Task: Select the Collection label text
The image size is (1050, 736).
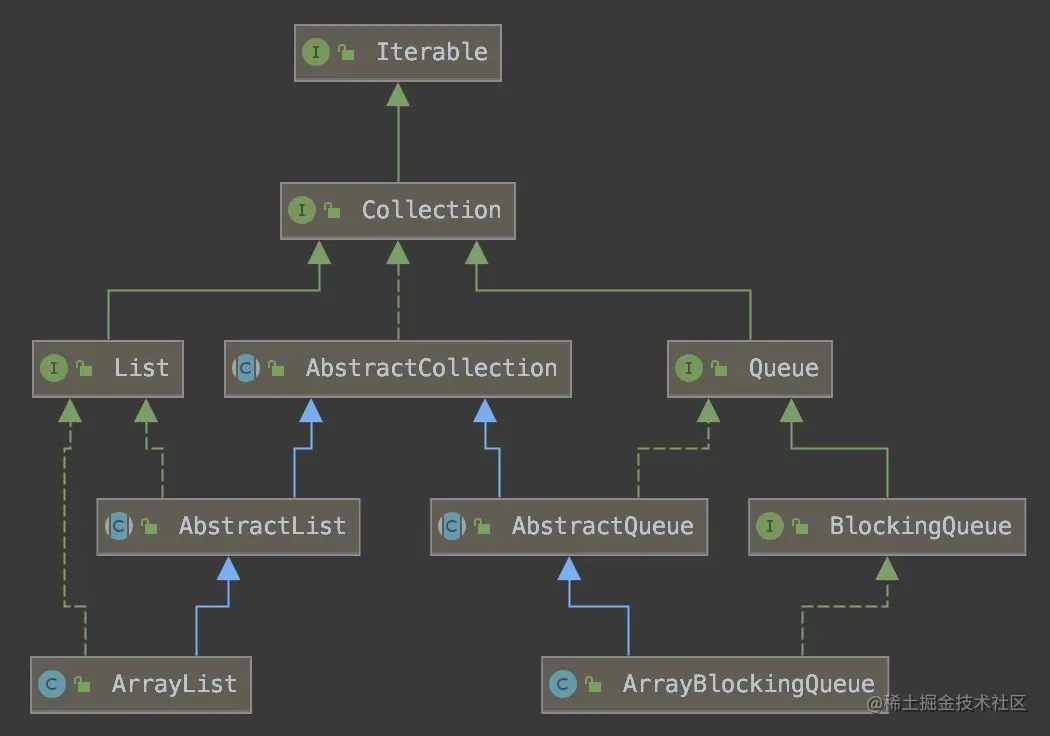Action: click(431, 210)
